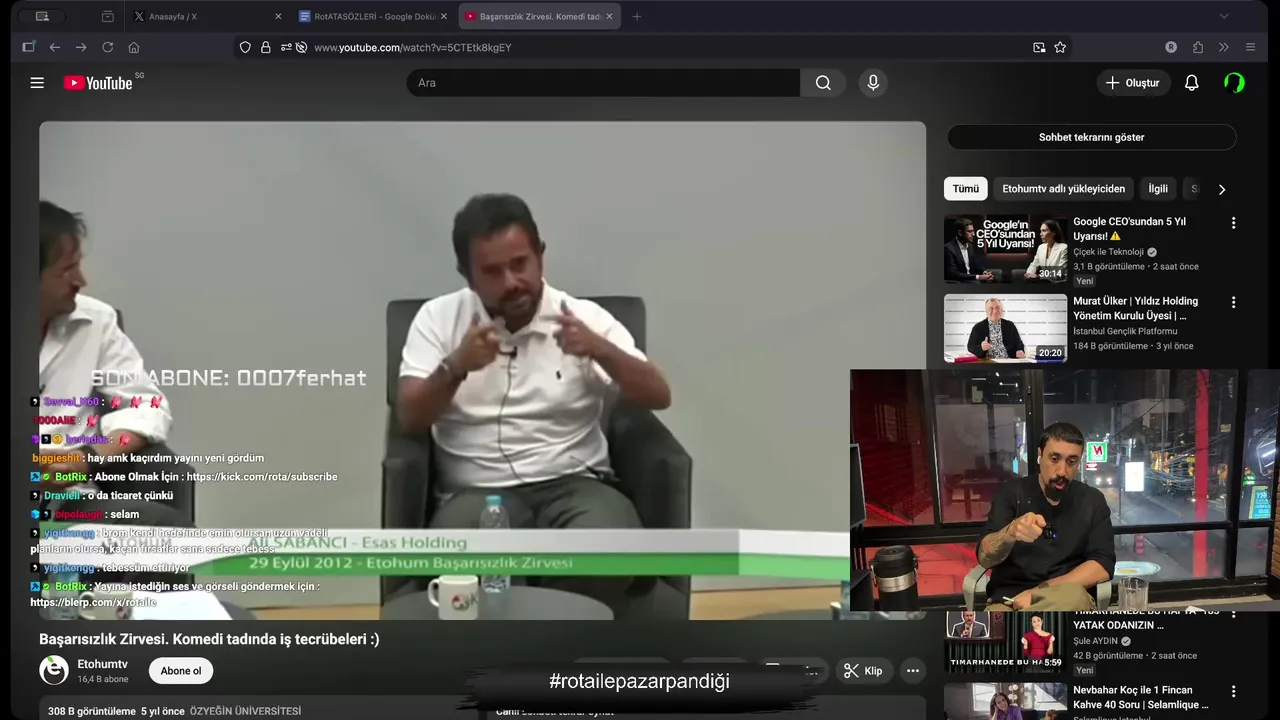Open the three-dot more actions under video
The image size is (1280, 720).
tap(912, 671)
